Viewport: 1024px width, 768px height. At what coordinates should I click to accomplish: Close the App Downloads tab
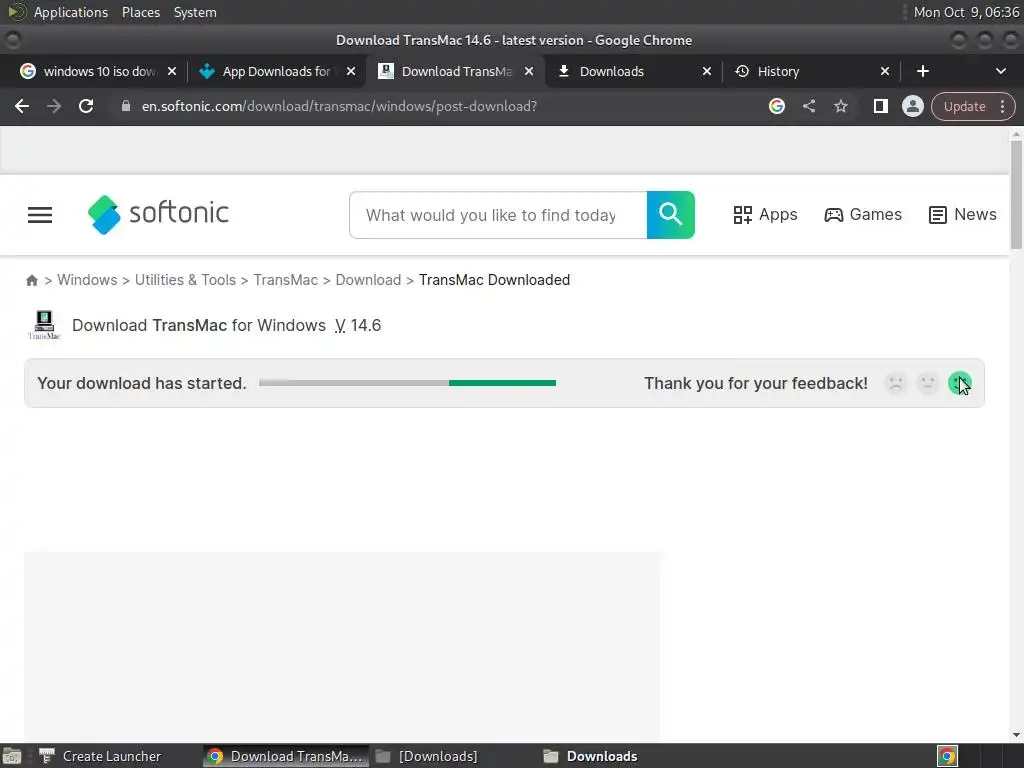[x=351, y=71]
